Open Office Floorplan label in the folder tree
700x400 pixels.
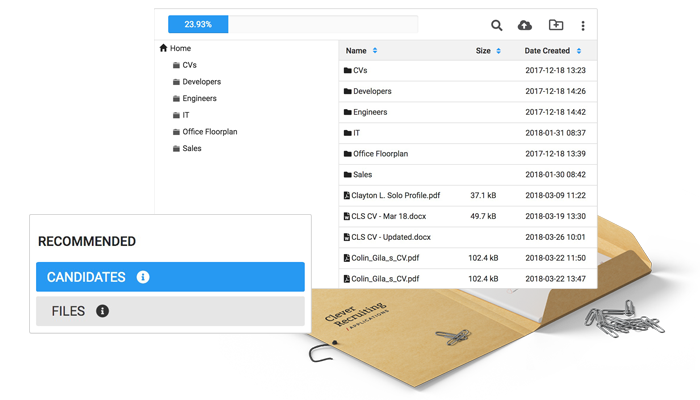(x=210, y=132)
